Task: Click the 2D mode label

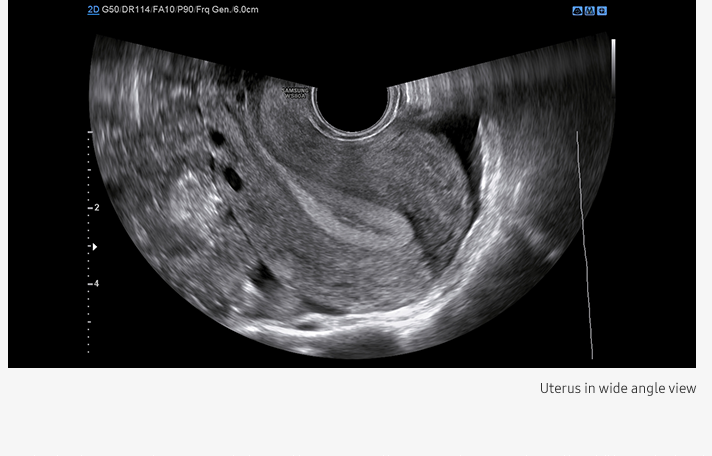Action: click(93, 10)
